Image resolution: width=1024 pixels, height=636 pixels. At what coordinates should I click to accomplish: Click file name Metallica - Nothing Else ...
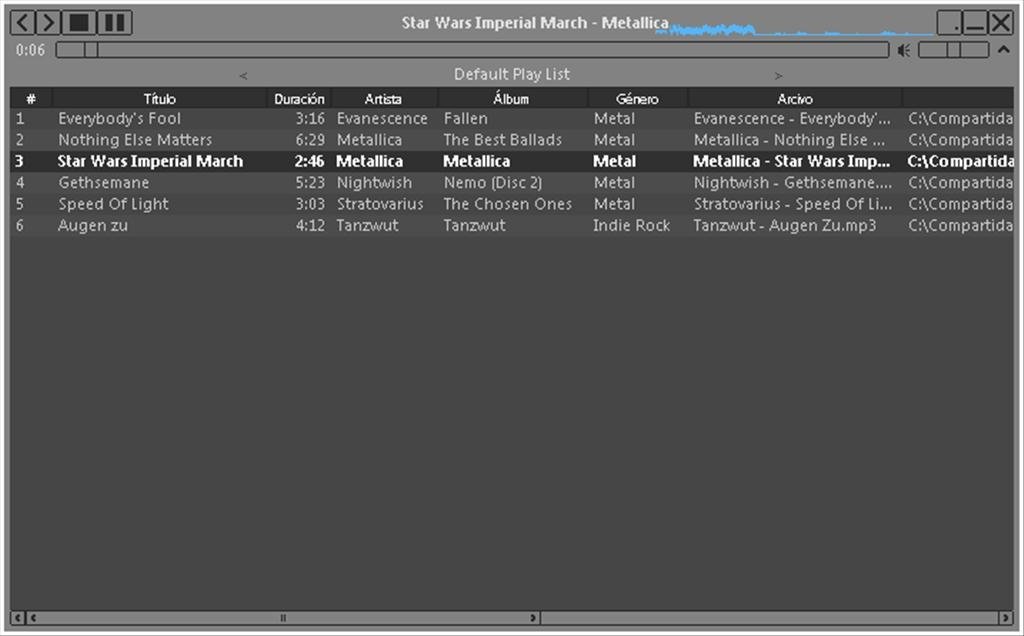(790, 140)
